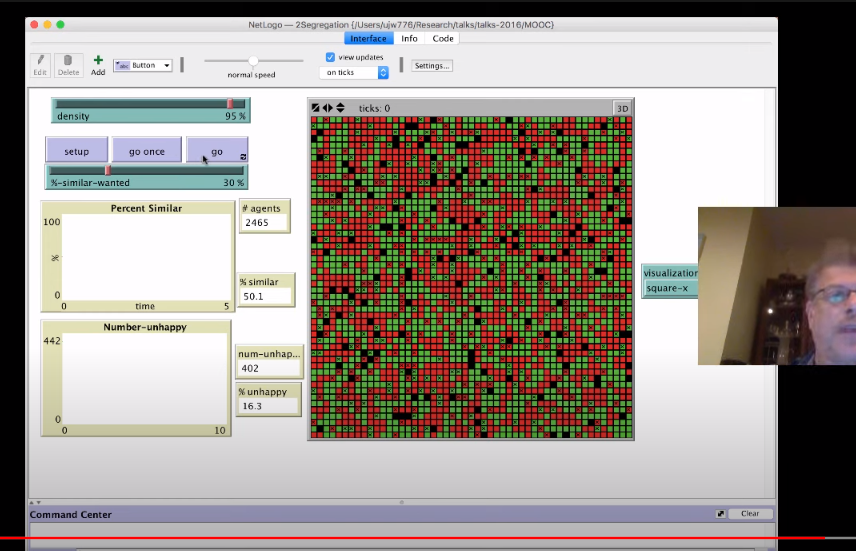This screenshot has width=856, height=551.
Task: Click the Number-unhappy plot
Action: point(136,378)
